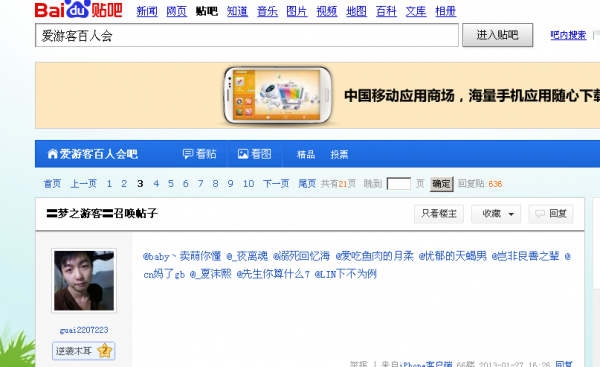This screenshot has width=600, height=367.
Task: Click the thread title 〓梦之游客〓召唤帖子
Action: 102,213
